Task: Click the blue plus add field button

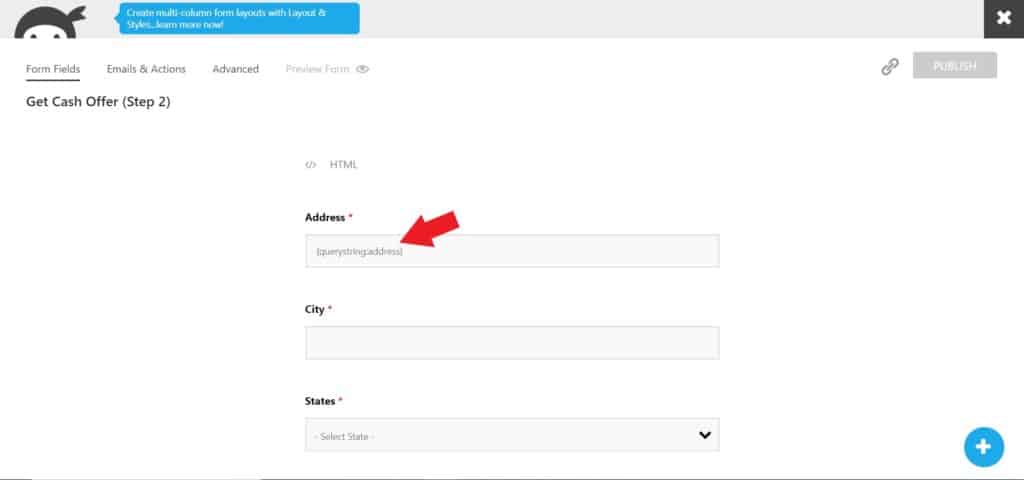Action: 984,447
